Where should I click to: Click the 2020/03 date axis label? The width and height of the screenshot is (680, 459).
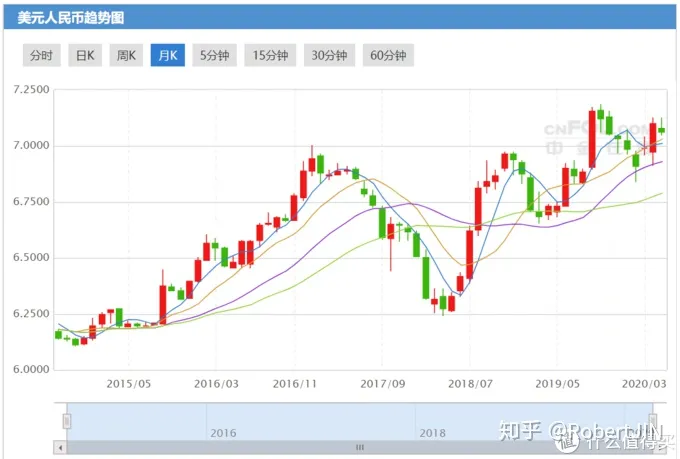[644, 384]
